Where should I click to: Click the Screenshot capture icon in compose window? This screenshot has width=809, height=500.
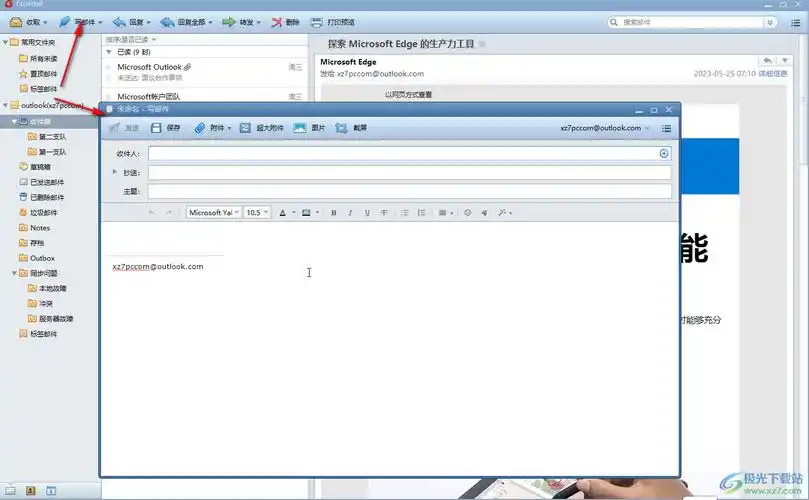(x=341, y=127)
